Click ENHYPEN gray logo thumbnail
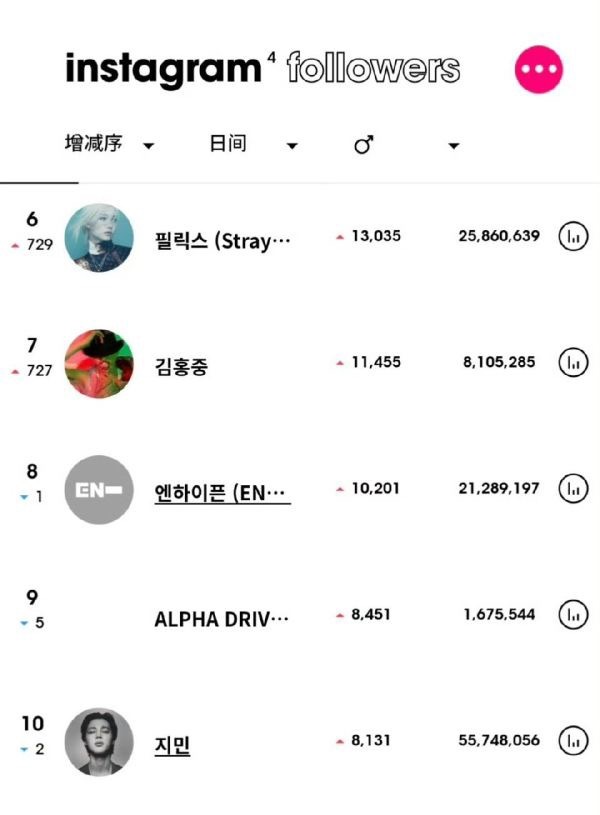 click(99, 490)
